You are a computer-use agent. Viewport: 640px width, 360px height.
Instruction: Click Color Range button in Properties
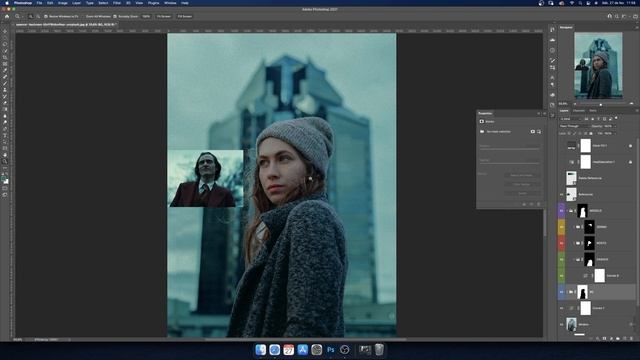point(522,184)
